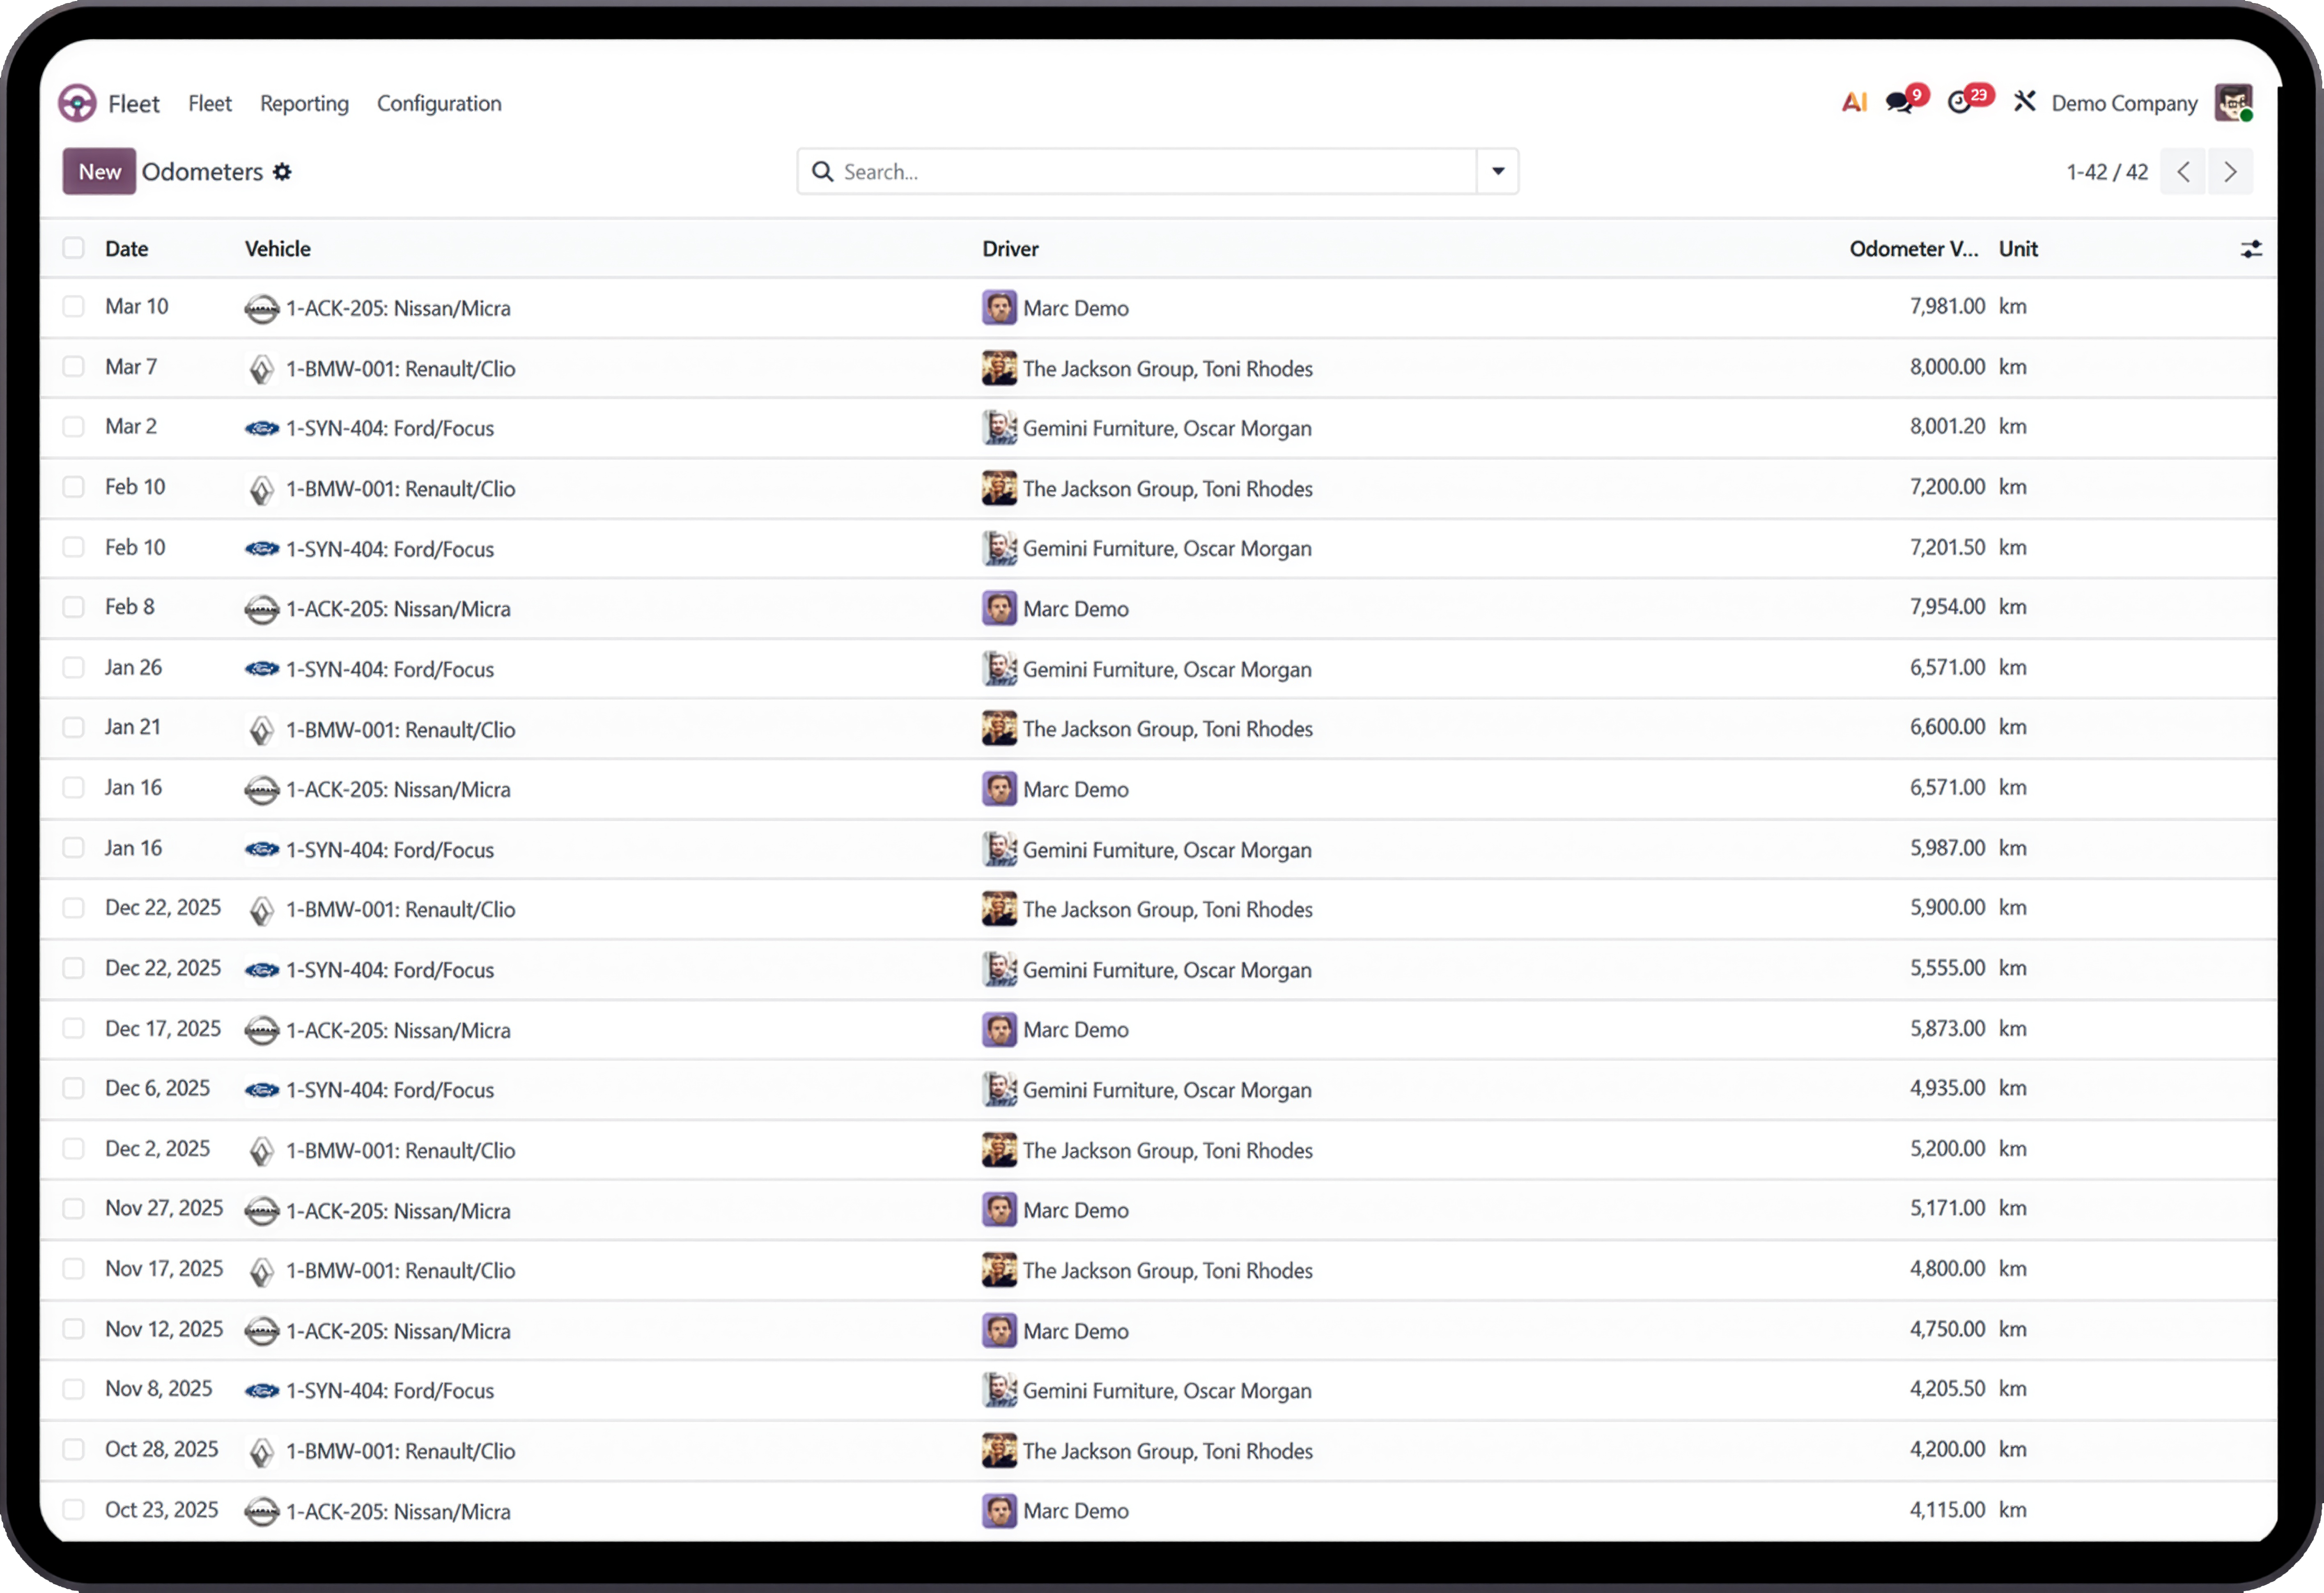Open the Fleet app home icon

pyautogui.click(x=77, y=103)
